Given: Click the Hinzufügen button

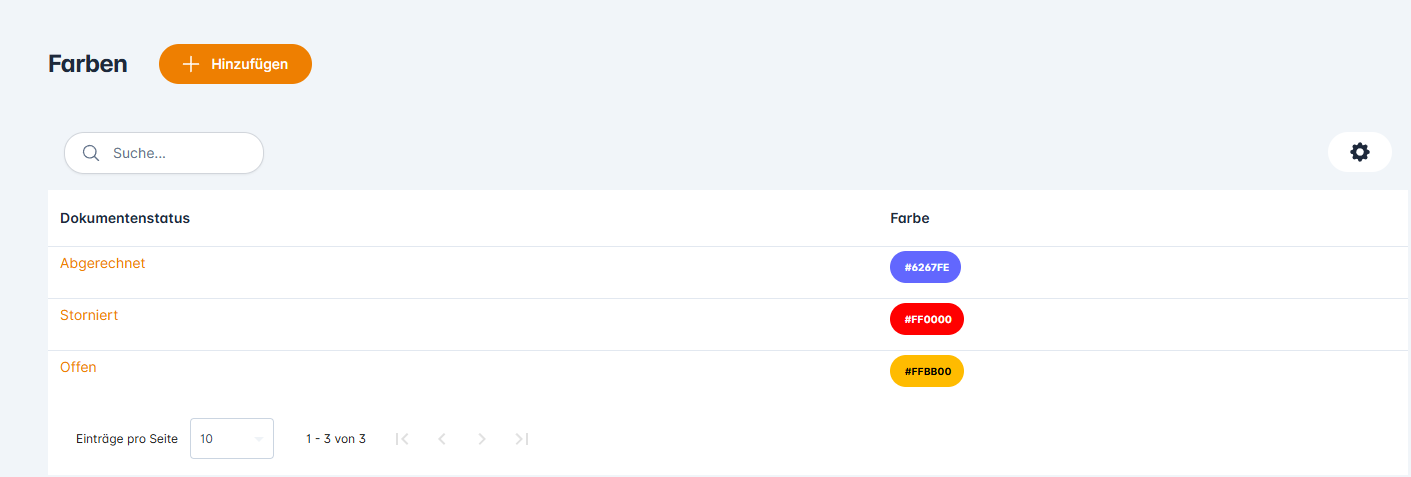Looking at the screenshot, I should [235, 64].
